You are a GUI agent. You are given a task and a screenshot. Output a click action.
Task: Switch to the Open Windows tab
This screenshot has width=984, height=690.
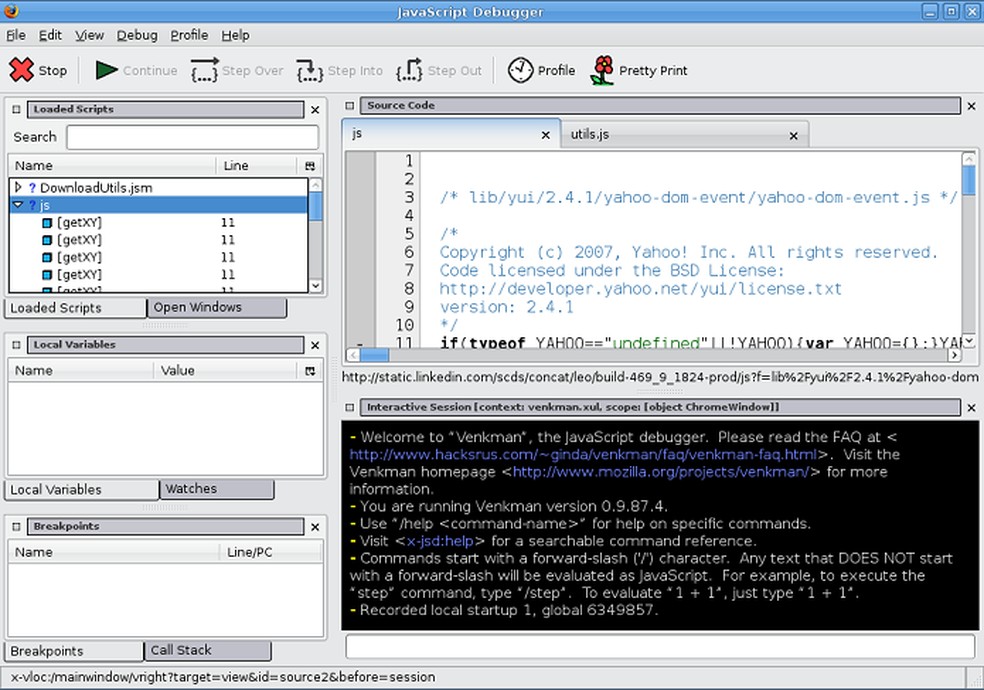(197, 308)
